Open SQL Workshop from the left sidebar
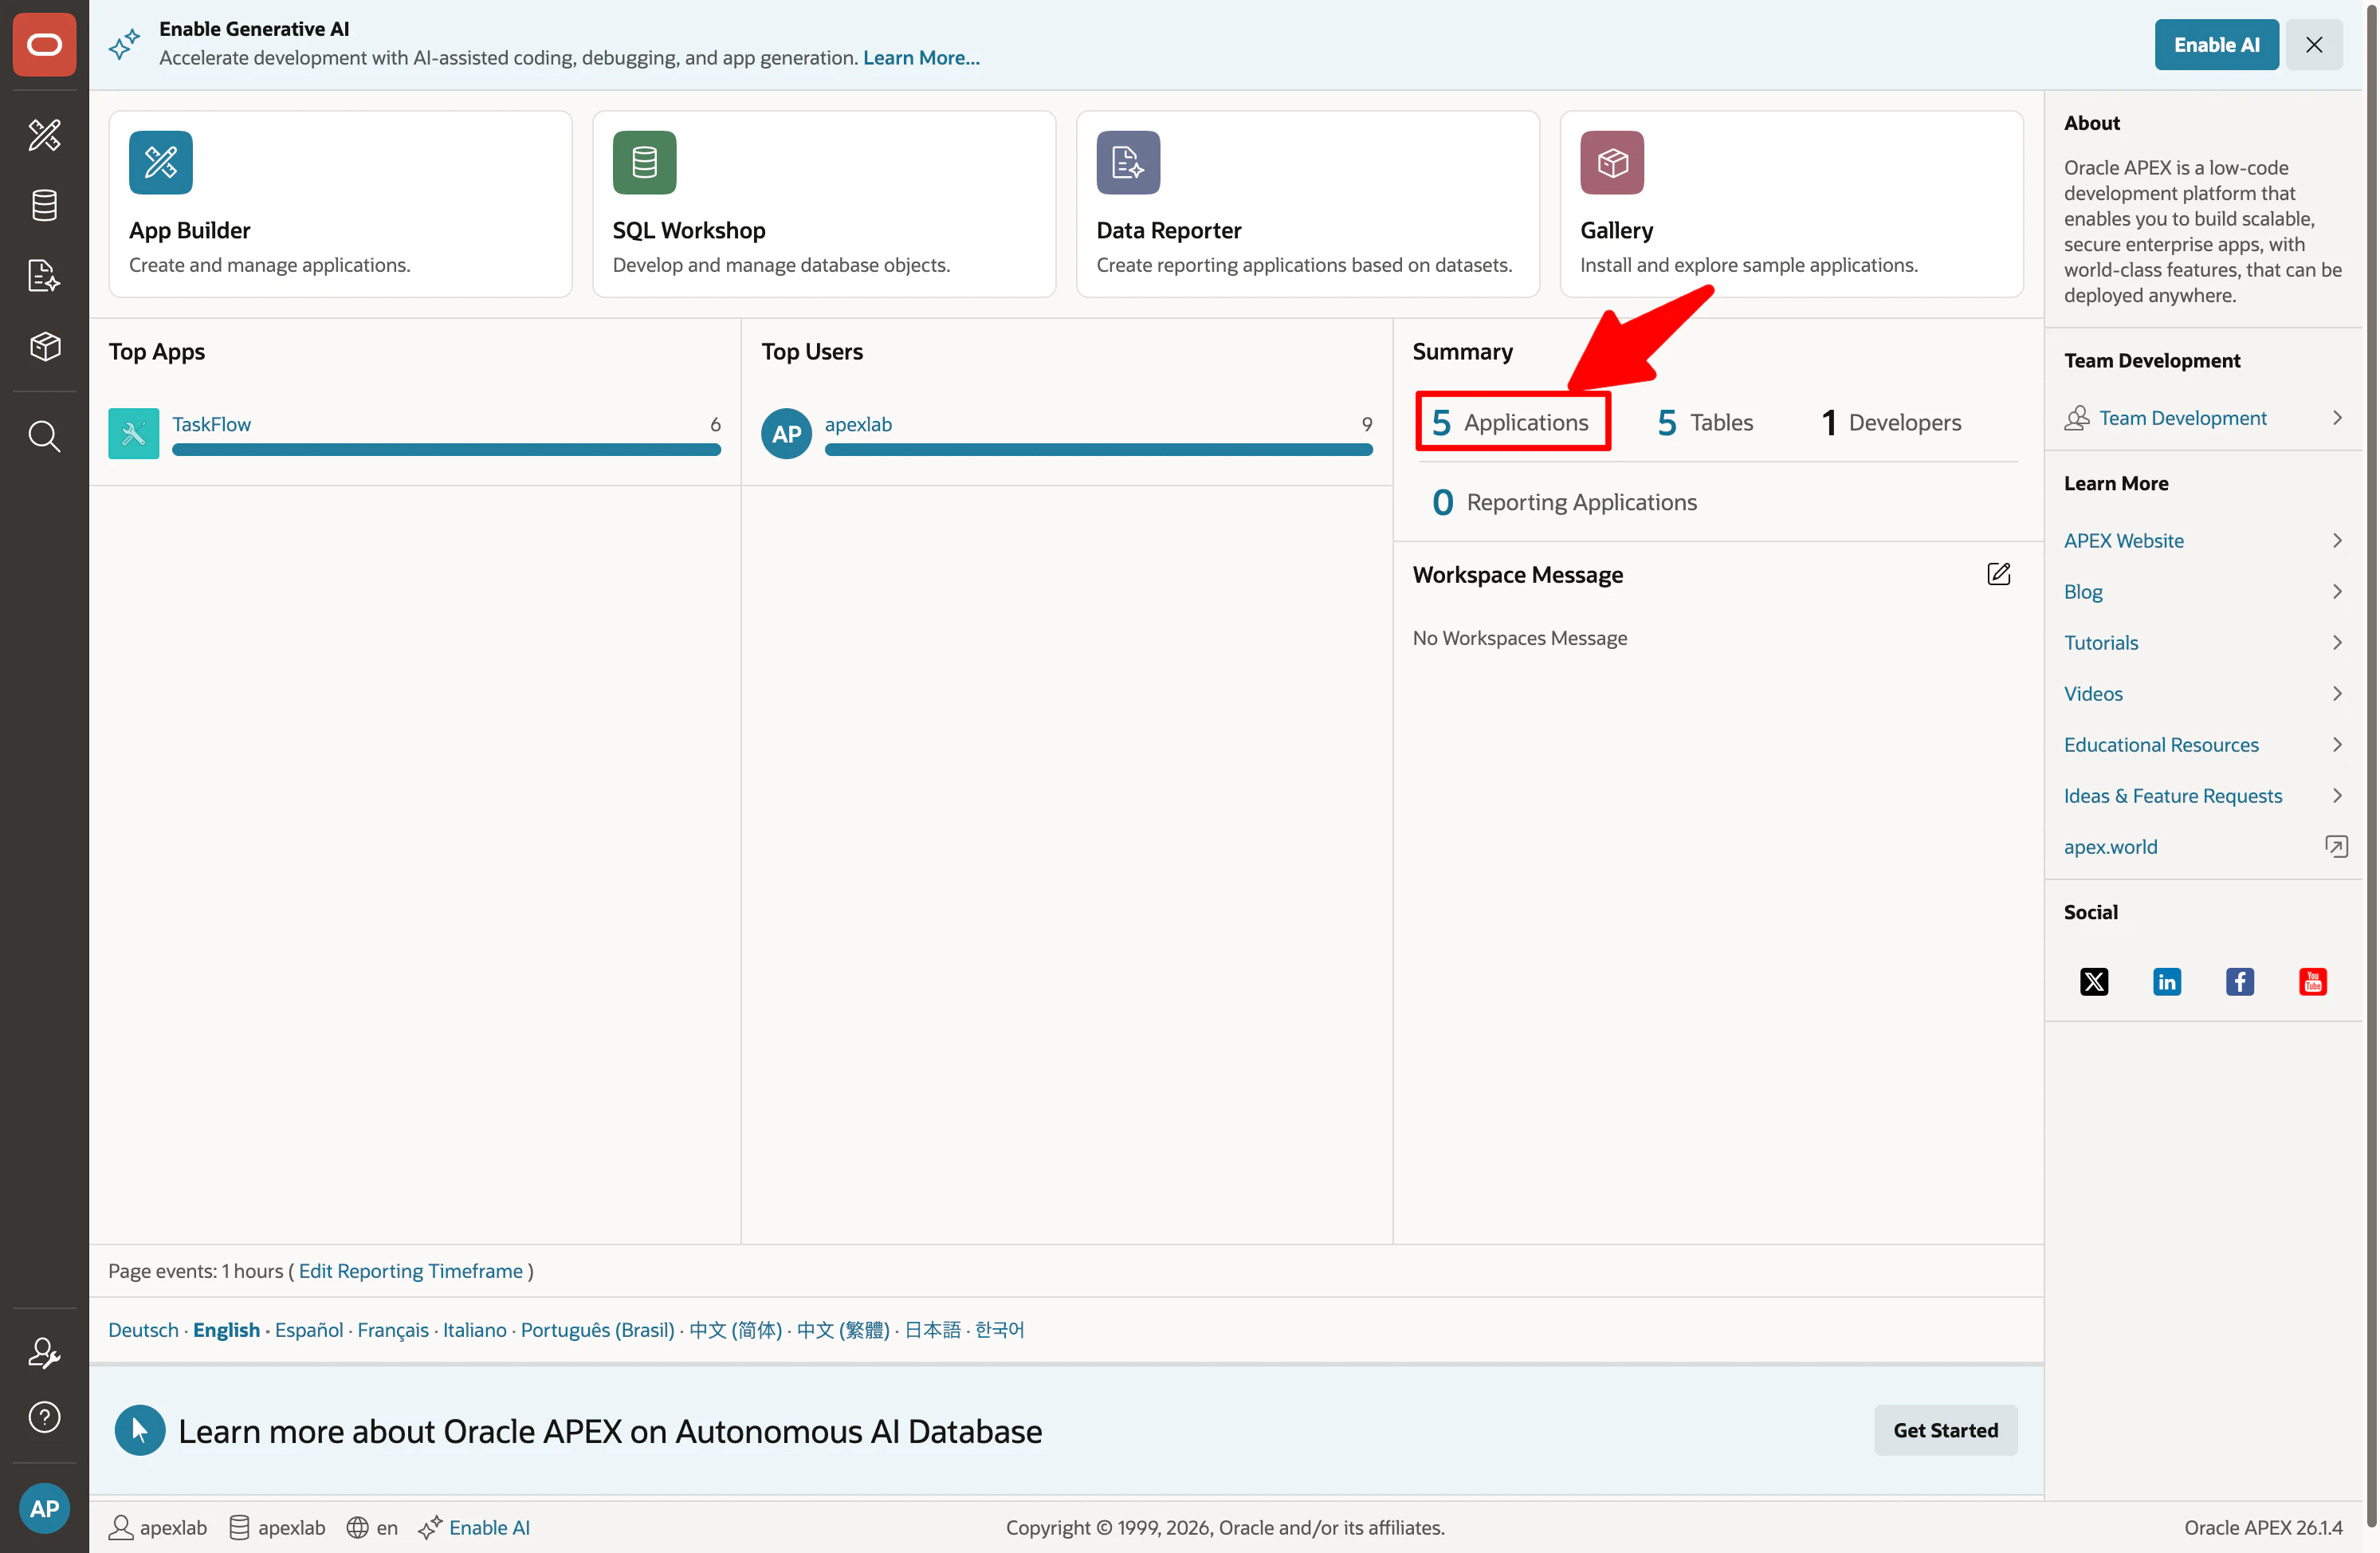This screenshot has height=1553, width=2380. point(44,205)
